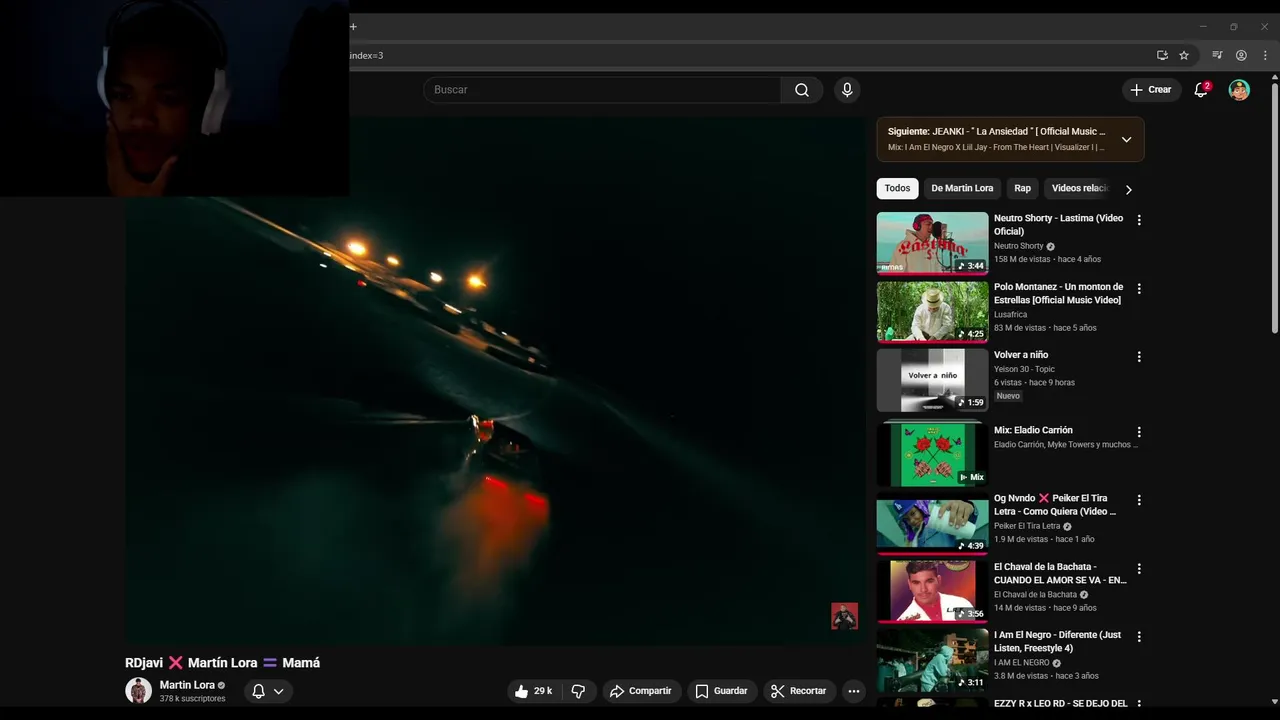Open the I Am El Negro Diferente thumbnail
This screenshot has width=1280, height=720.
point(932,660)
